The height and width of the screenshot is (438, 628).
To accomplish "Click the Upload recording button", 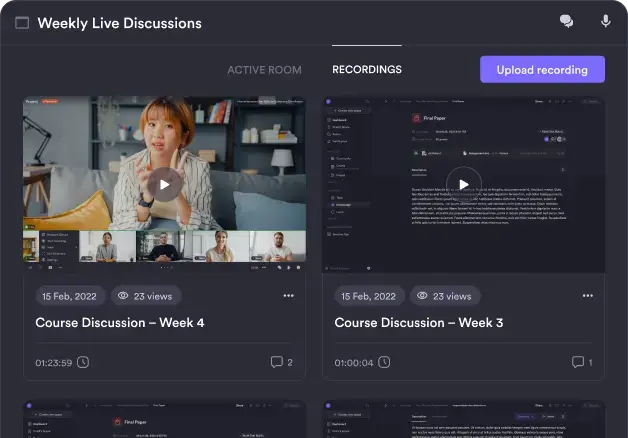I will (542, 69).
